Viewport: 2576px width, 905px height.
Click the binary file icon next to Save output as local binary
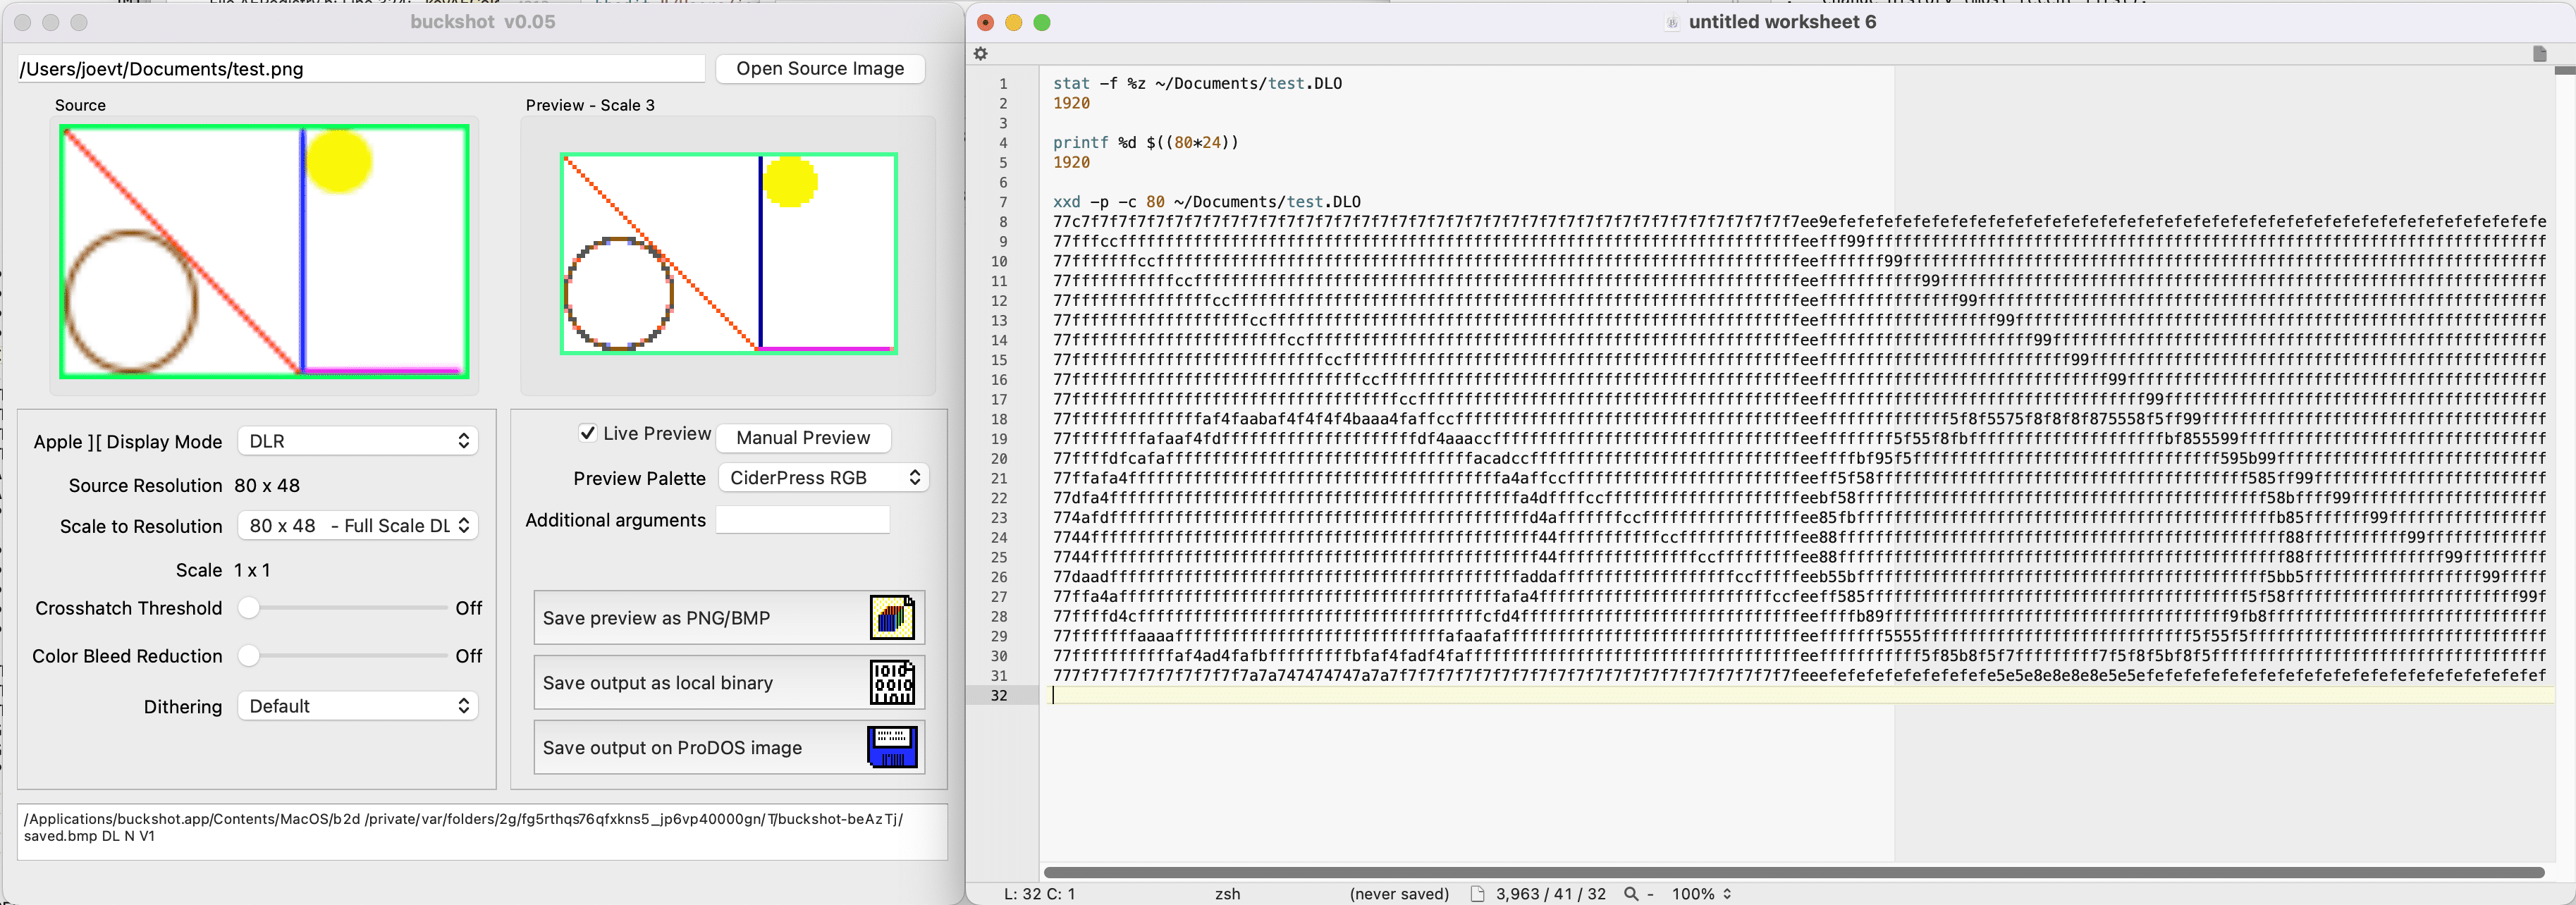tap(892, 683)
